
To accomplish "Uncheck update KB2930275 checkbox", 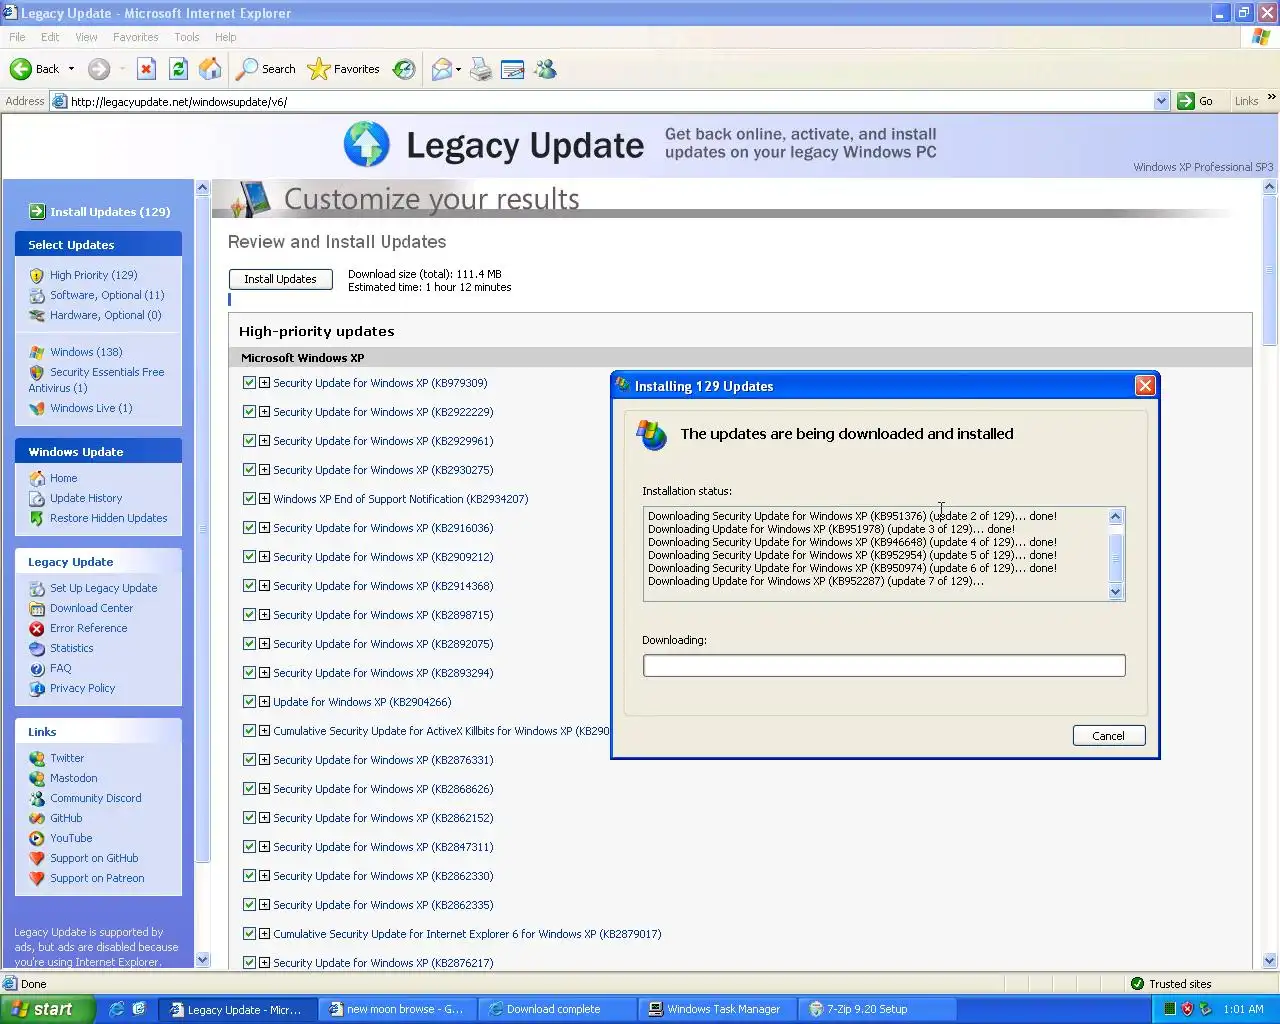I will (249, 469).
